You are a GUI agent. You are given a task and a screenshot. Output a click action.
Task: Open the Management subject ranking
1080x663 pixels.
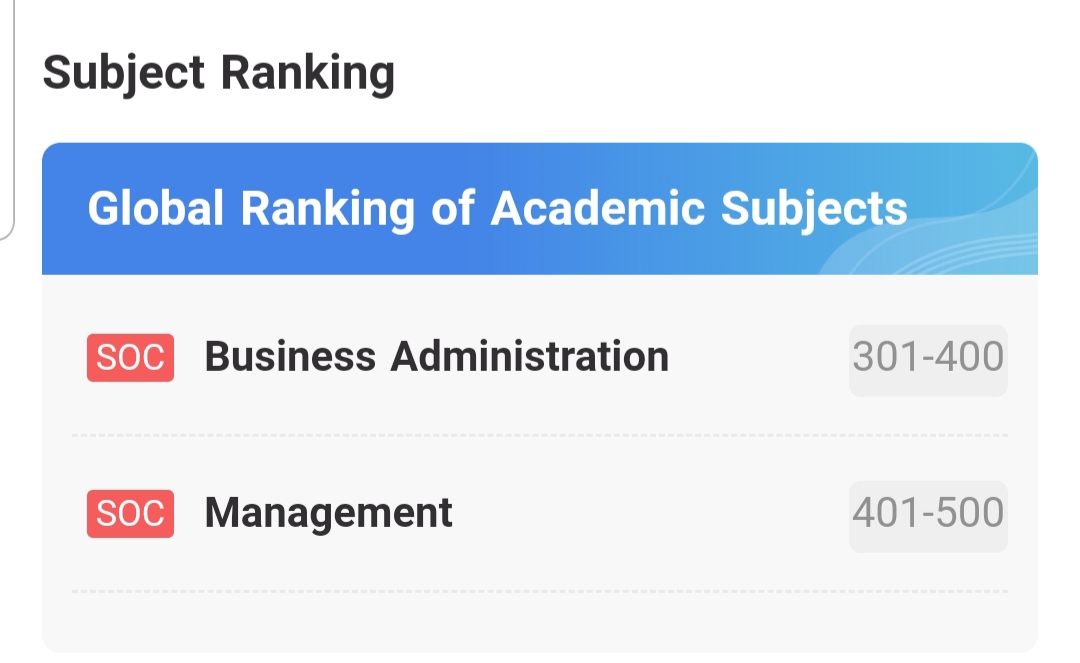328,513
